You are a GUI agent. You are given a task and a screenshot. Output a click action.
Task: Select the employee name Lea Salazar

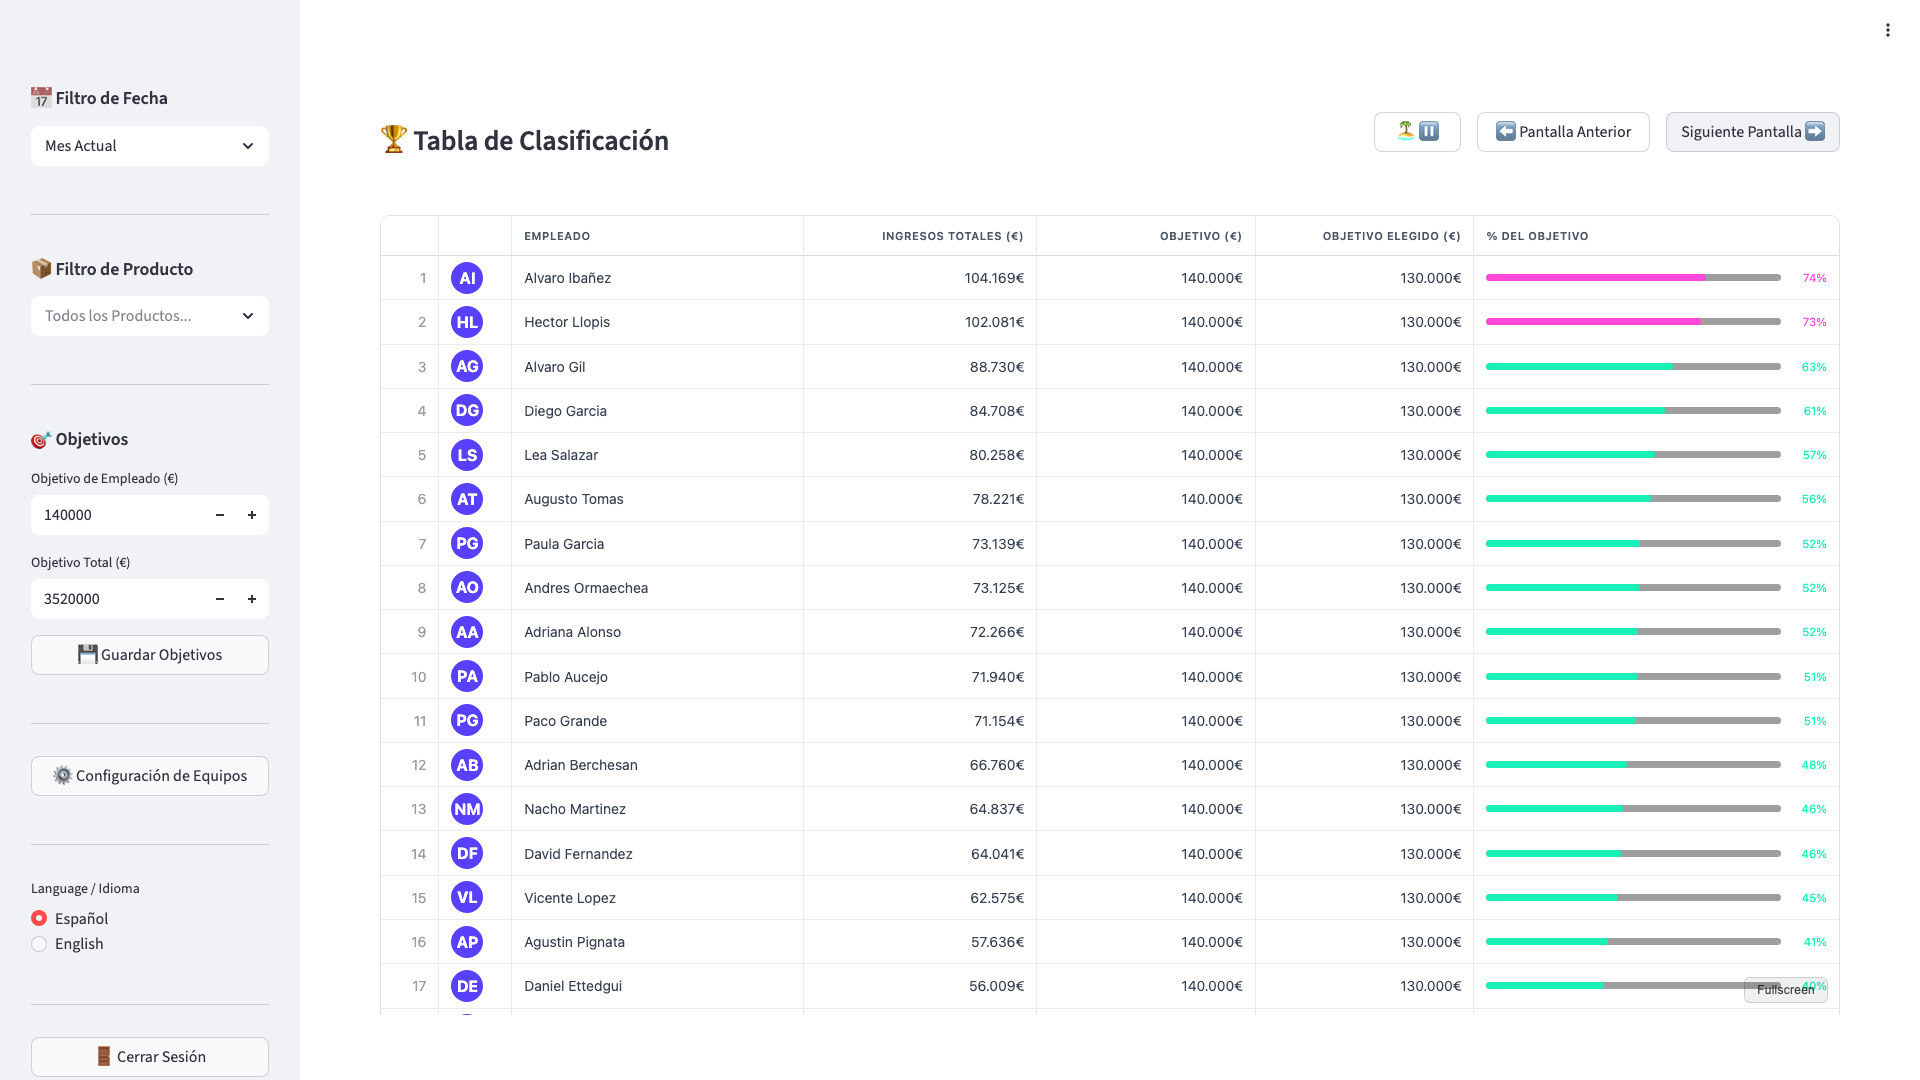(x=561, y=455)
